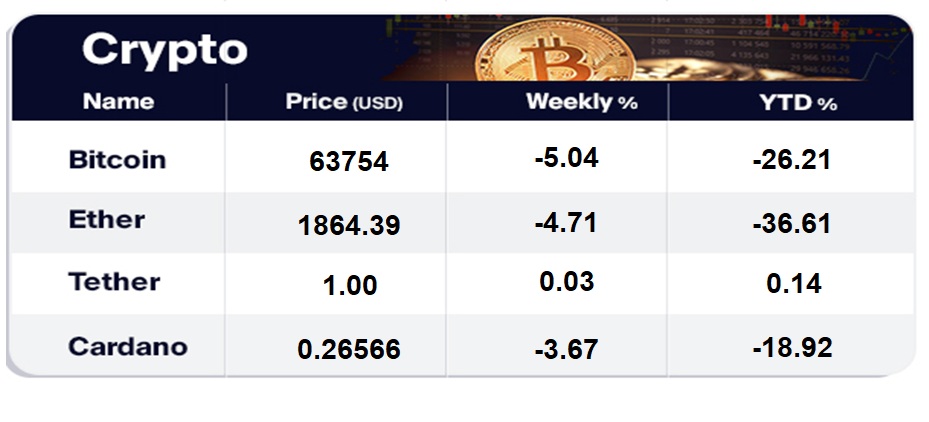Click the YTD % column header
Screen dimensions: 929x422
point(797,102)
